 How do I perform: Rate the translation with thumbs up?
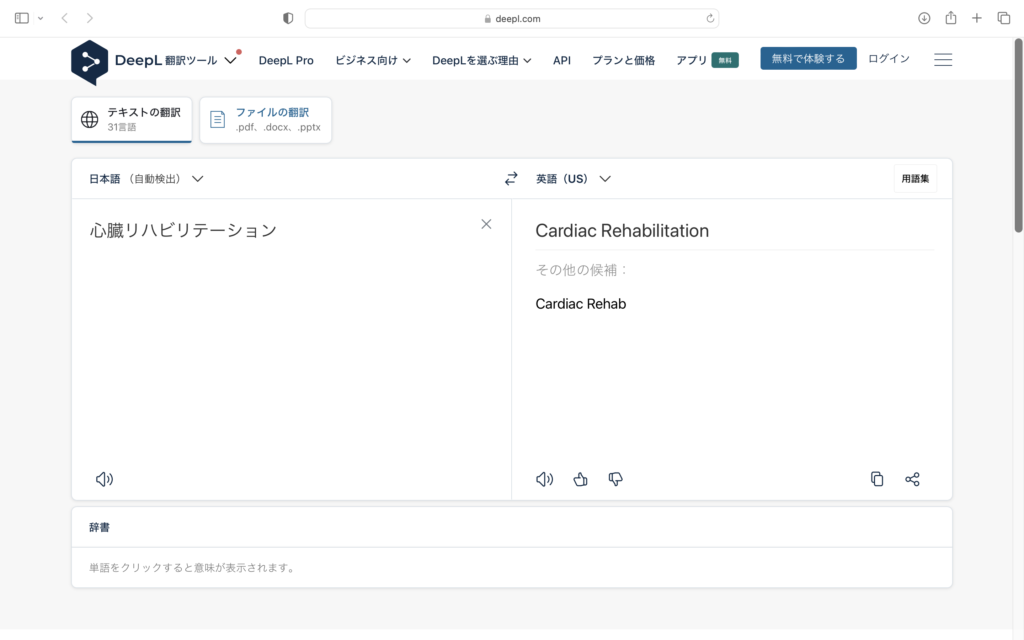coord(580,479)
